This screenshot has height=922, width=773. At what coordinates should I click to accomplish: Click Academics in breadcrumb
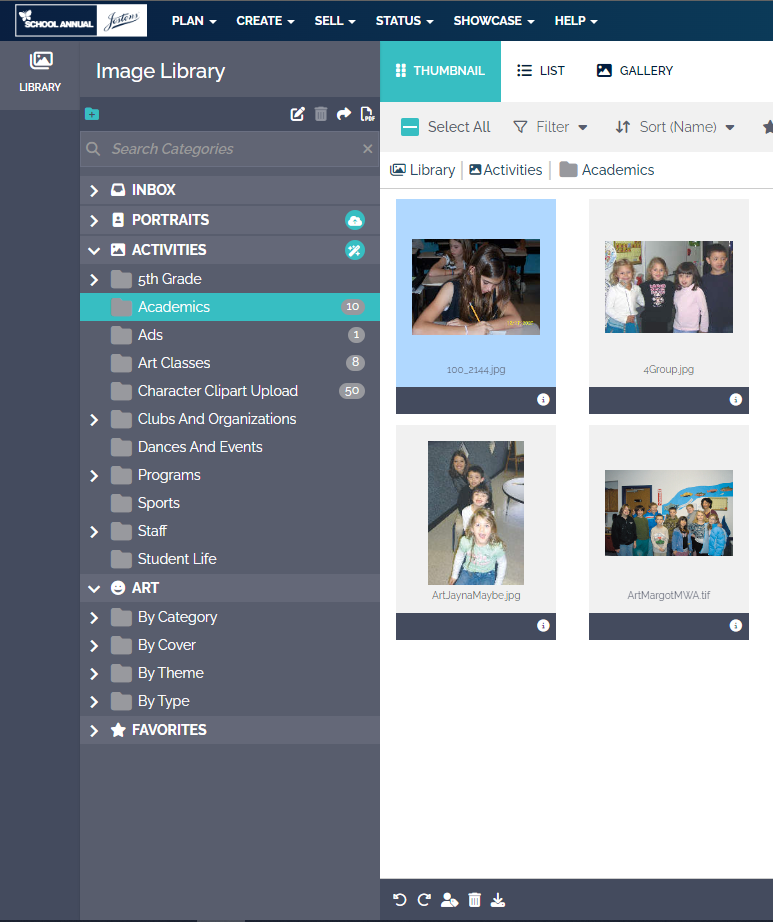point(607,170)
